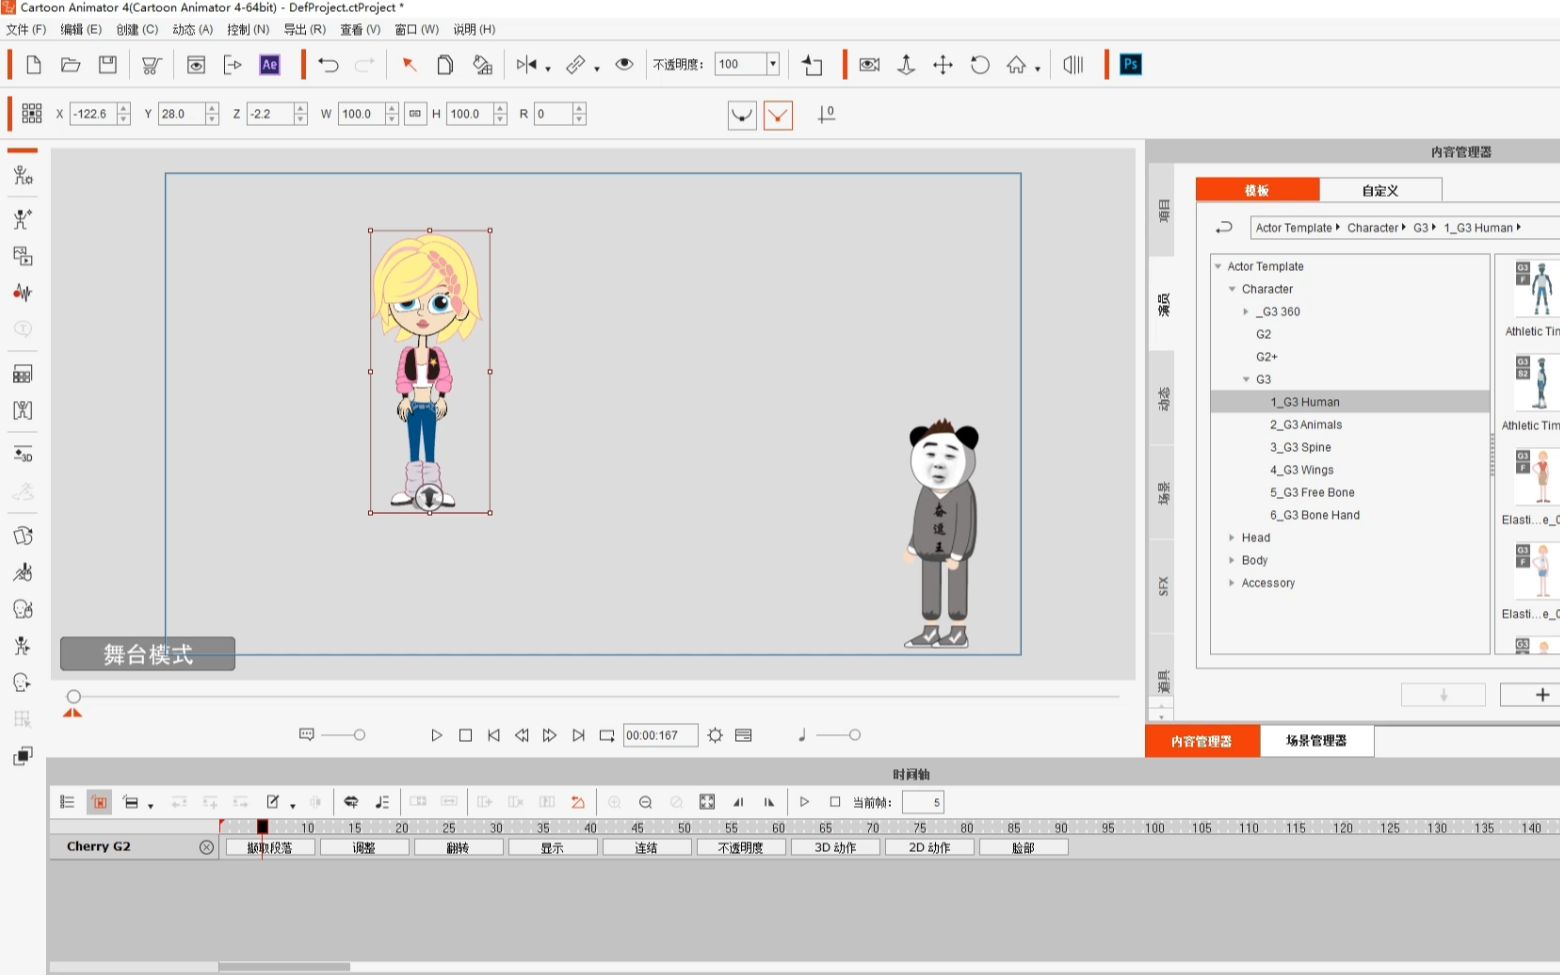Click the save project disk icon
1560x975 pixels.
[x=107, y=65]
